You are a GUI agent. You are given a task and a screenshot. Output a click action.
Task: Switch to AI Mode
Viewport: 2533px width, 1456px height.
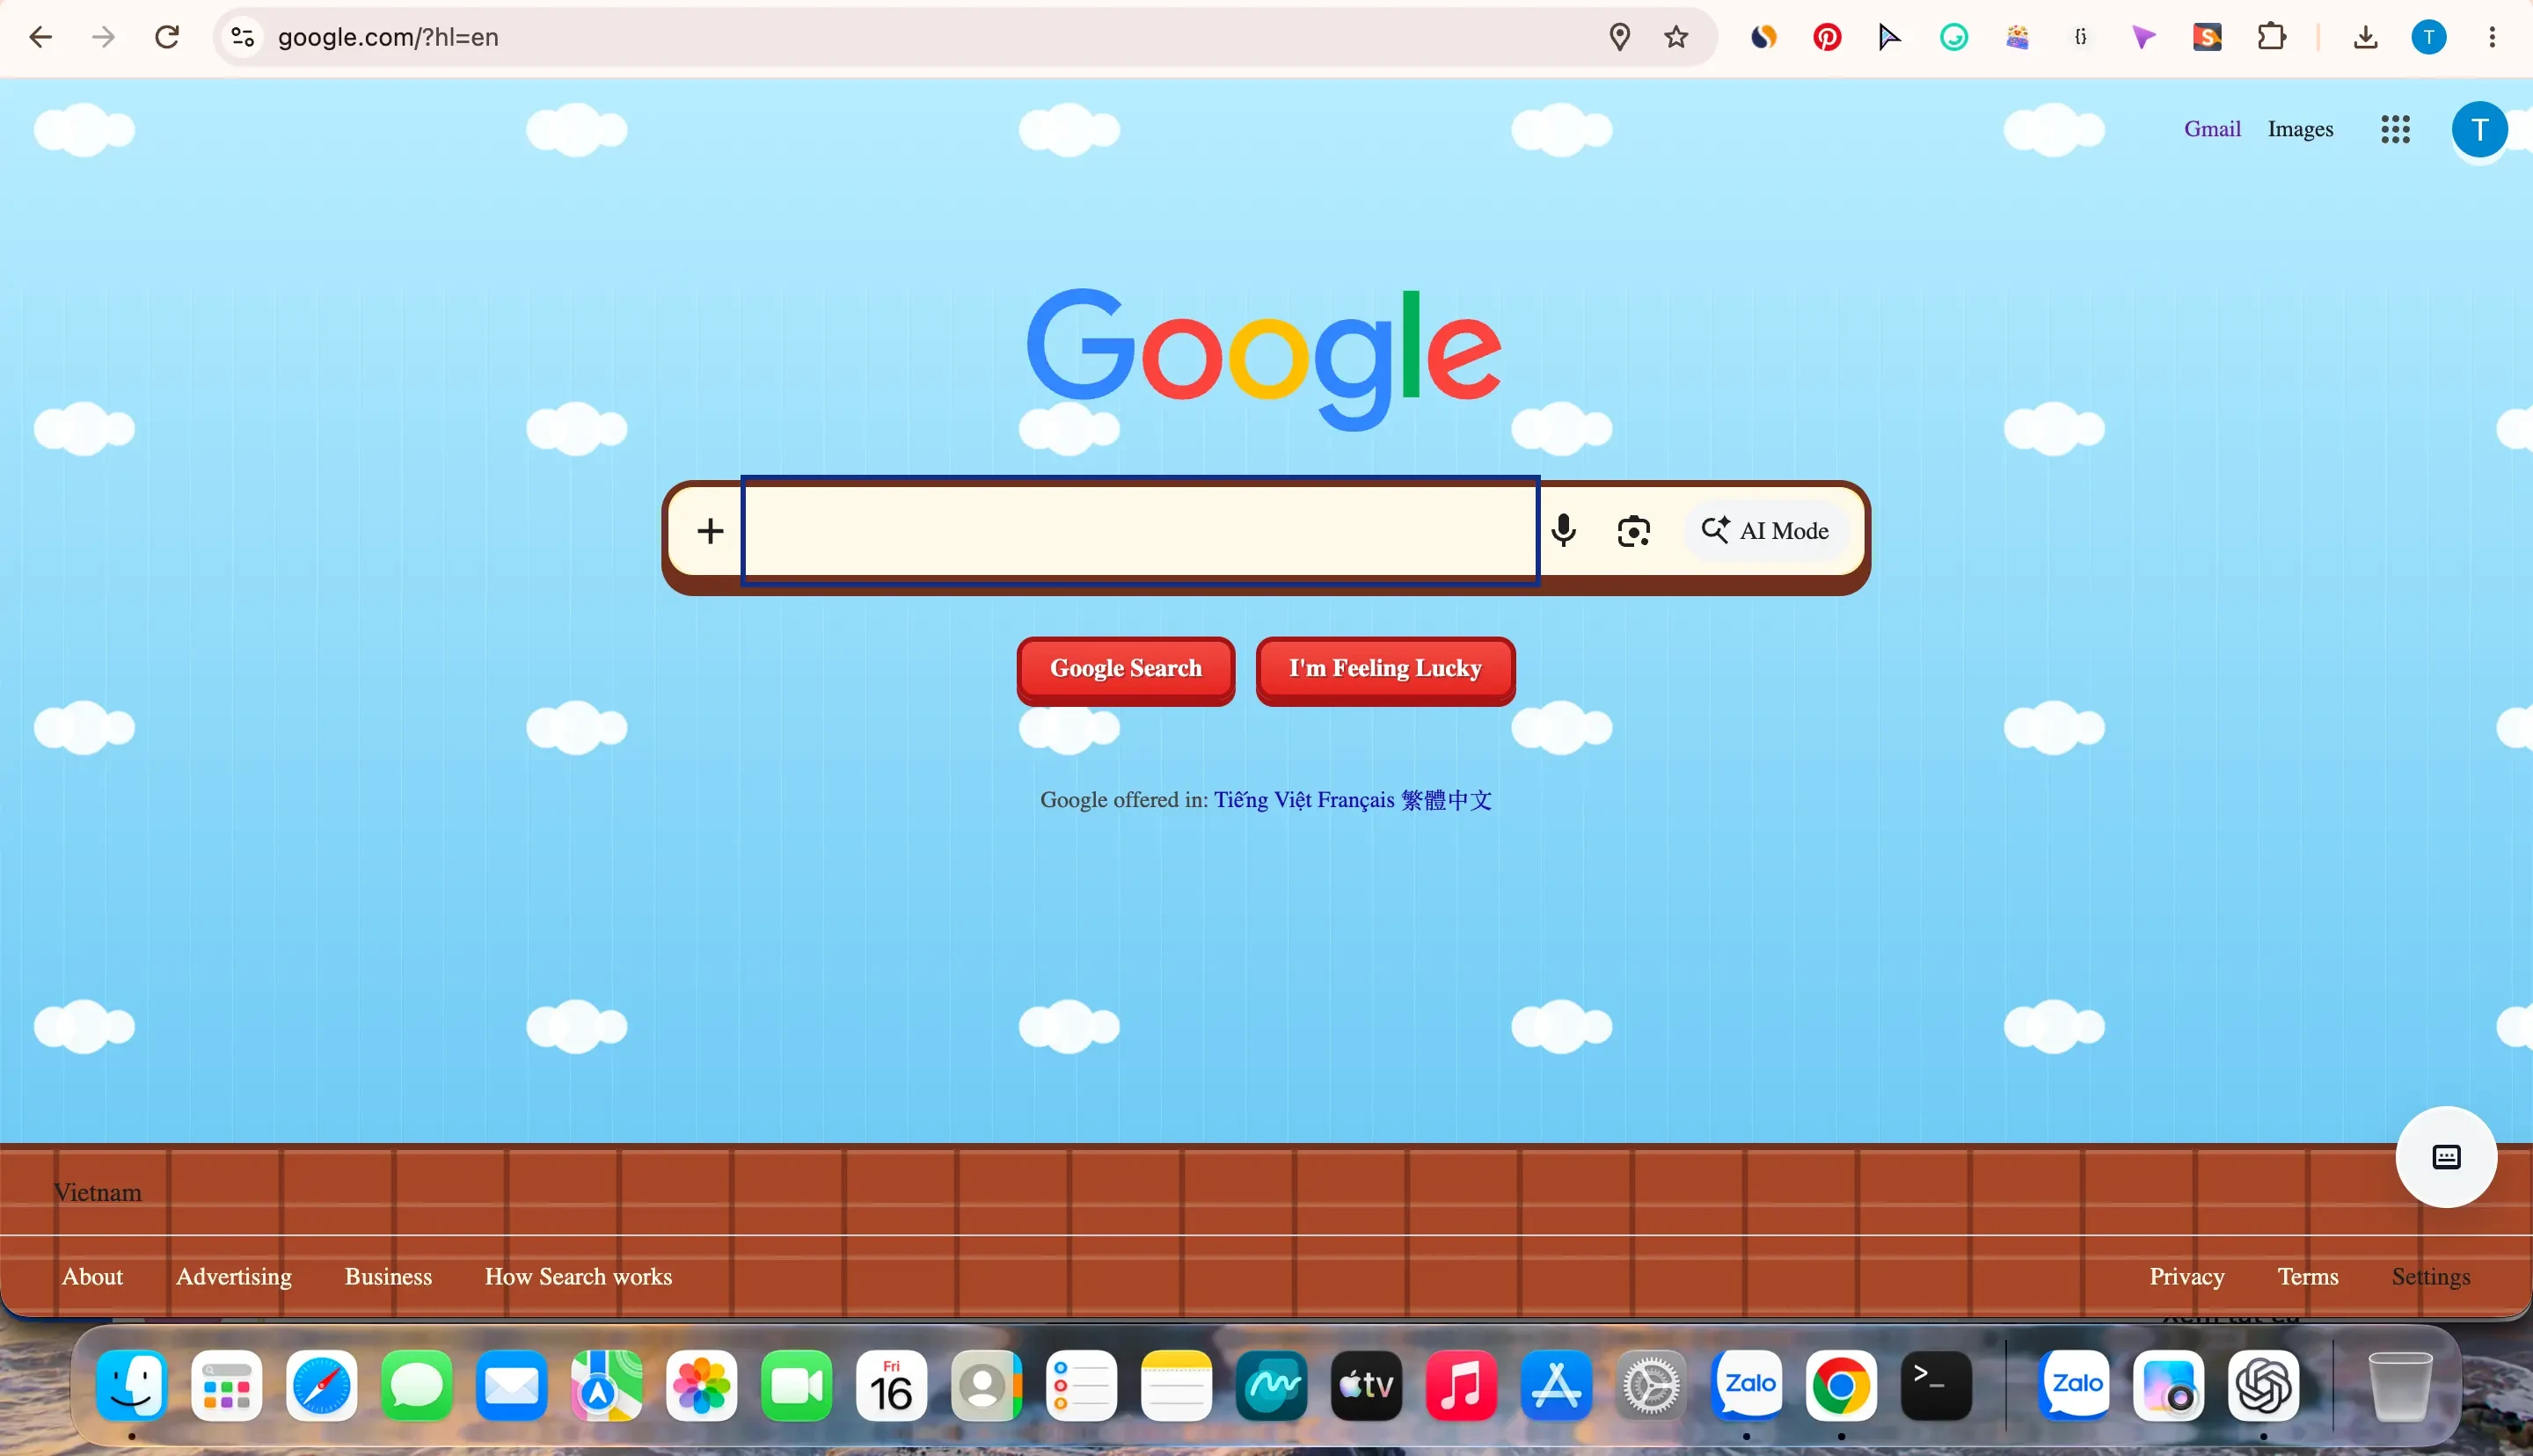[1766, 530]
